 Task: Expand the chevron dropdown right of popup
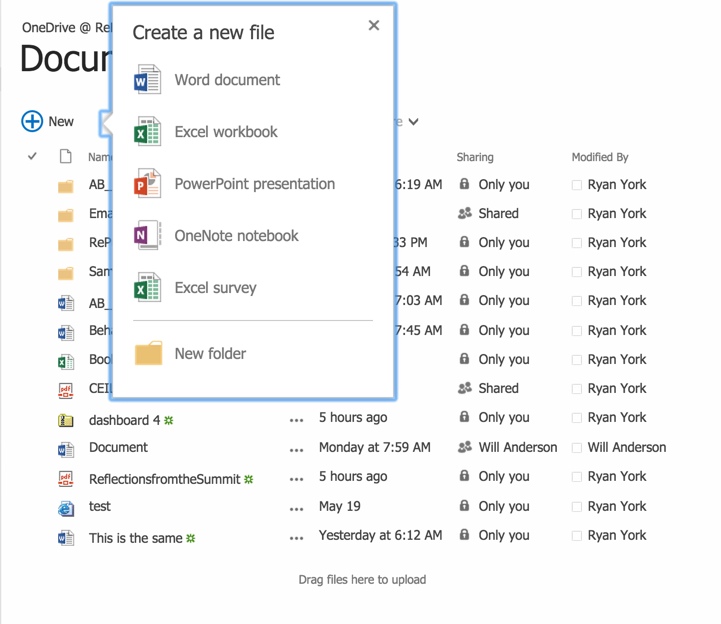413,122
